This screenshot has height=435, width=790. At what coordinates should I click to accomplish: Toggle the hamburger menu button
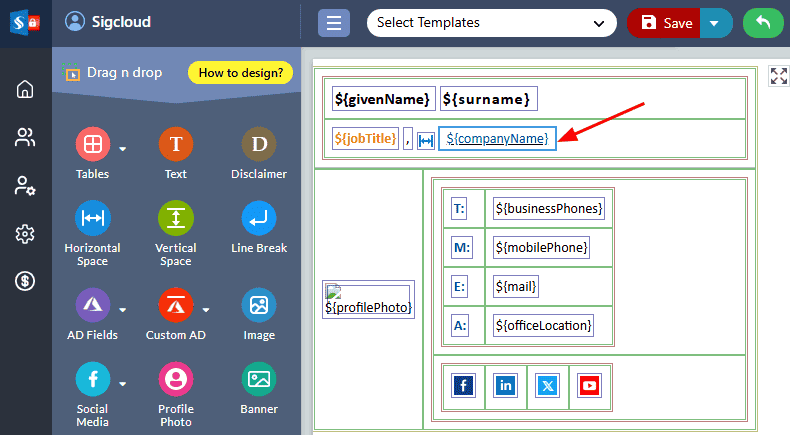point(334,22)
